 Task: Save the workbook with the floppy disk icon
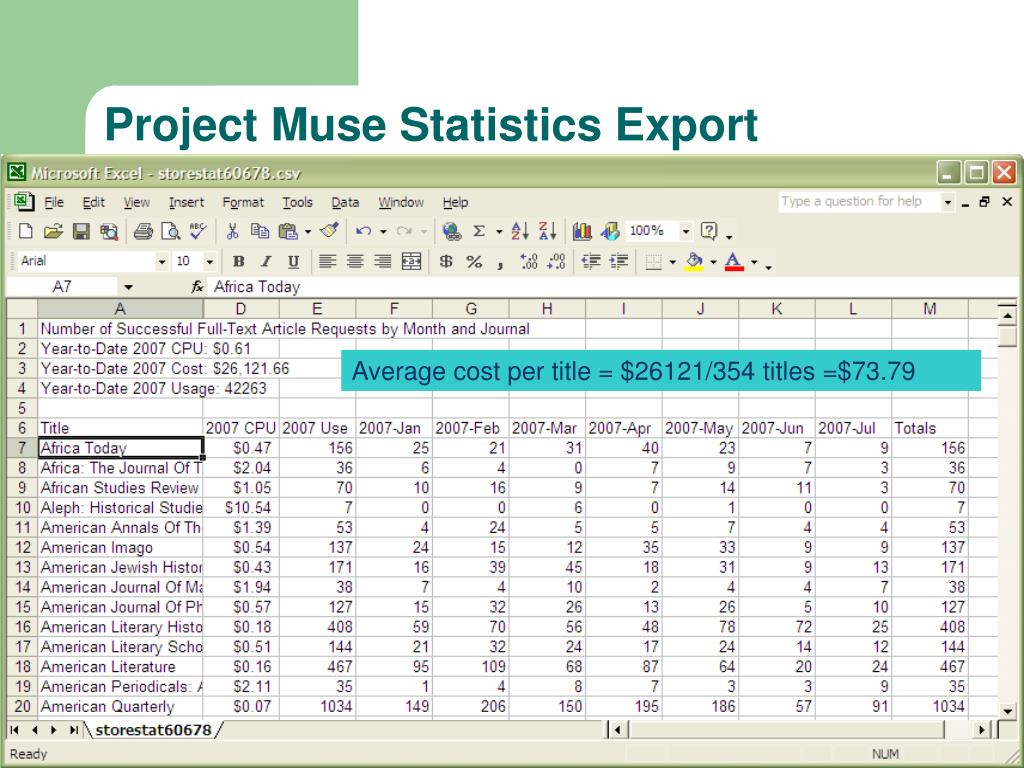[x=81, y=231]
